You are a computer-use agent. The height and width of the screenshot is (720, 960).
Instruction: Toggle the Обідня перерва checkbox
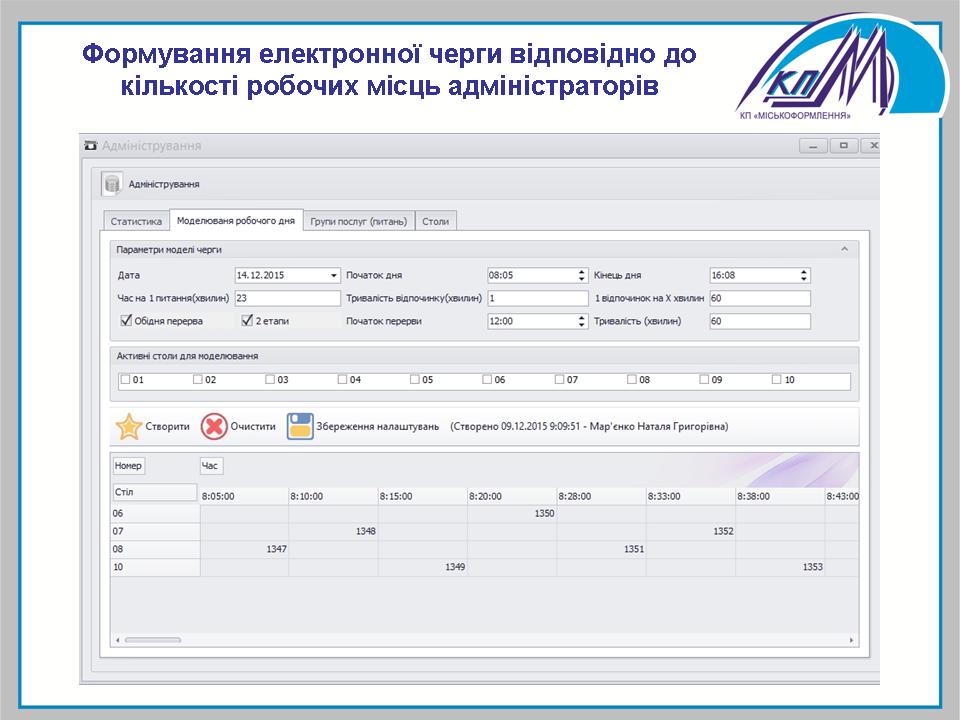pyautogui.click(x=126, y=321)
